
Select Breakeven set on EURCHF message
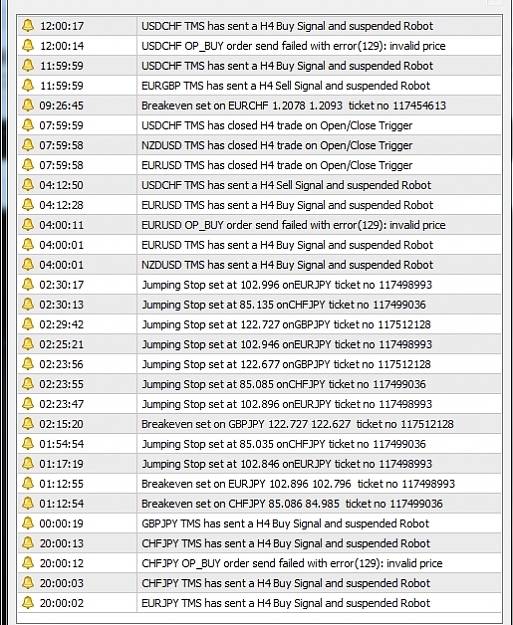[x=293, y=106]
